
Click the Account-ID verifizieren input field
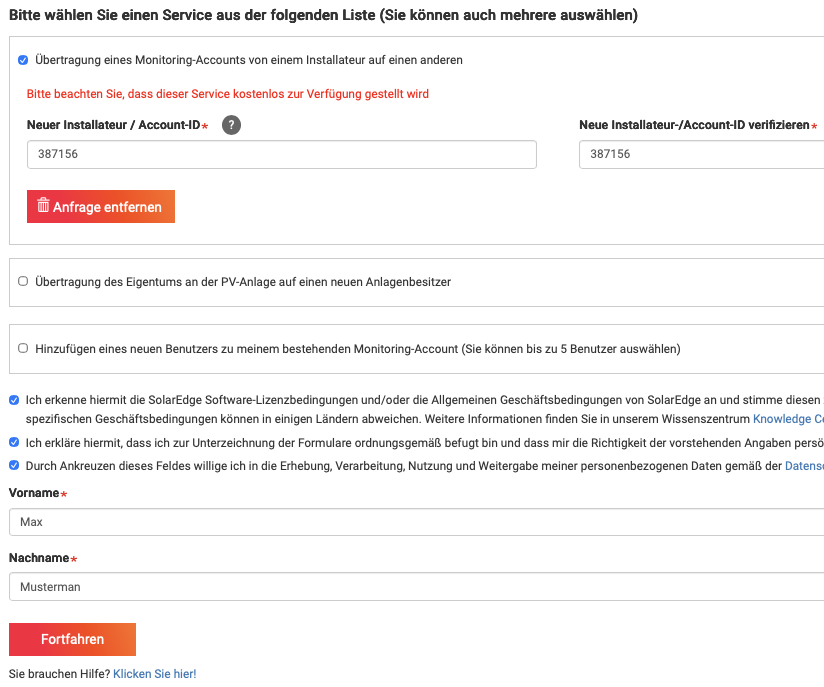[x=700, y=154]
